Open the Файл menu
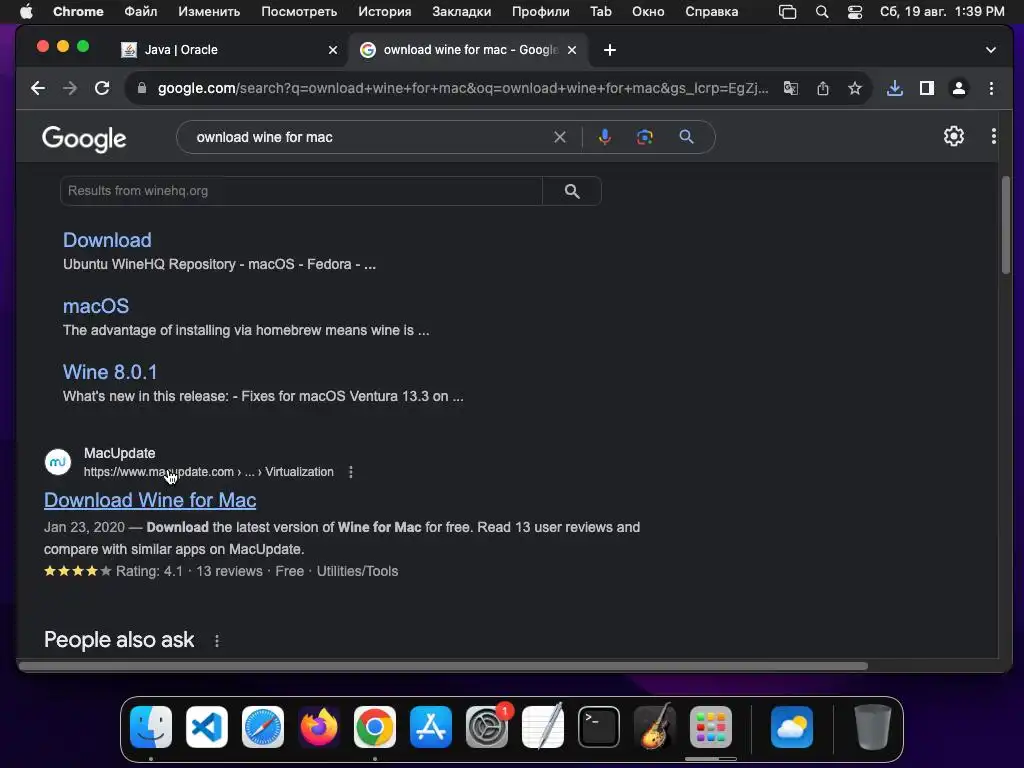The width and height of the screenshot is (1024, 768). [x=140, y=11]
